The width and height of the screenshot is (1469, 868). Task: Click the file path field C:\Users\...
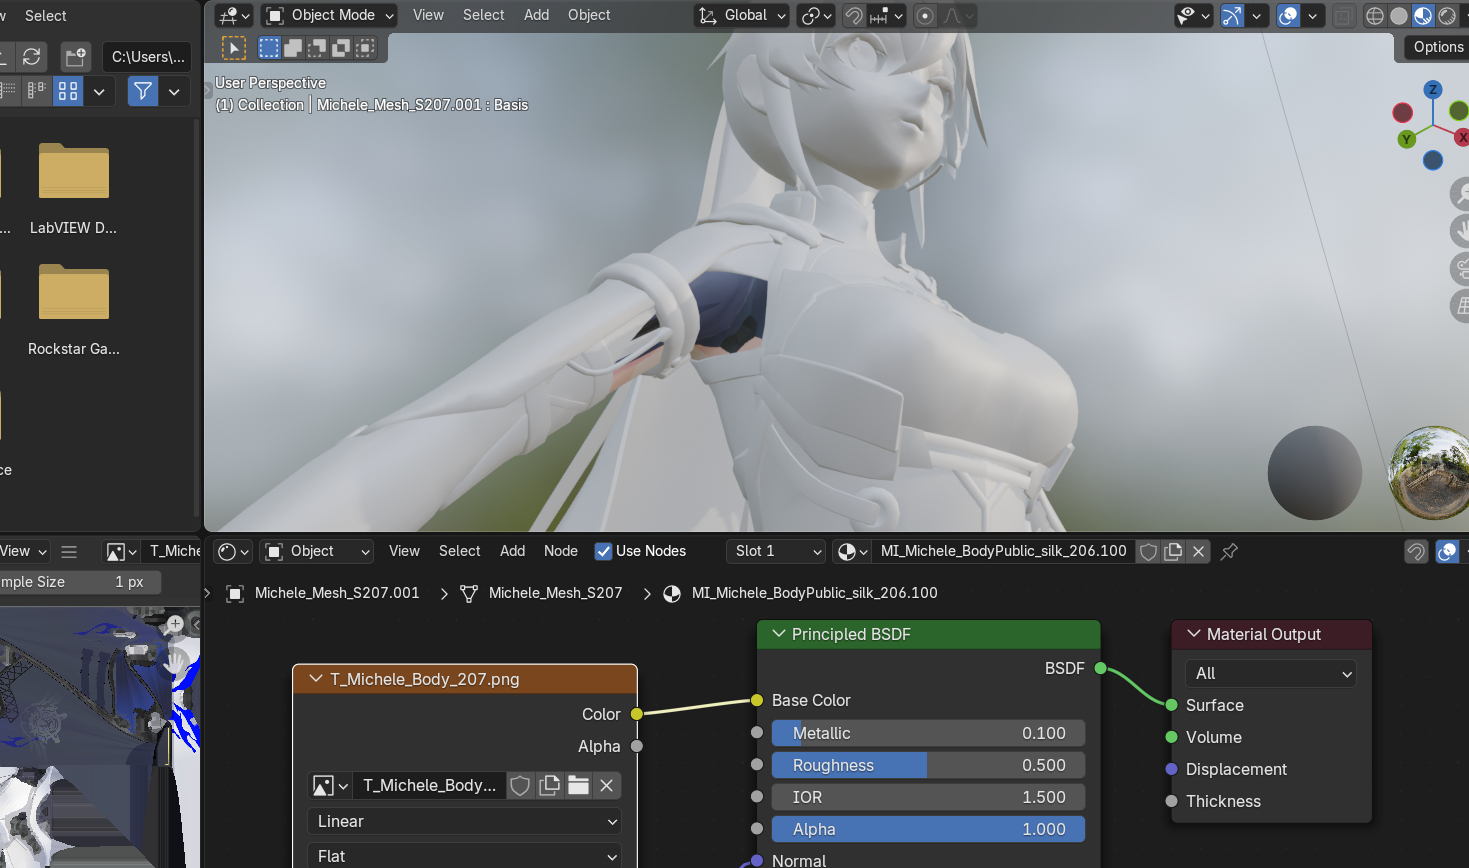coord(148,57)
